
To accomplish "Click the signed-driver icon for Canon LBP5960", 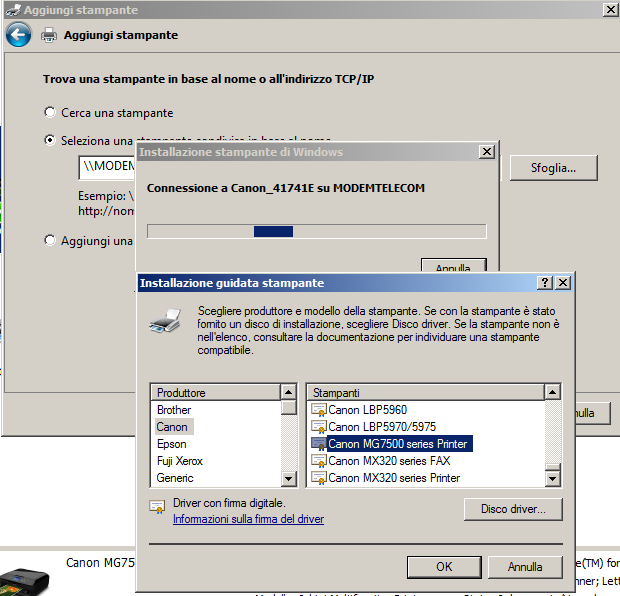I will [x=319, y=410].
